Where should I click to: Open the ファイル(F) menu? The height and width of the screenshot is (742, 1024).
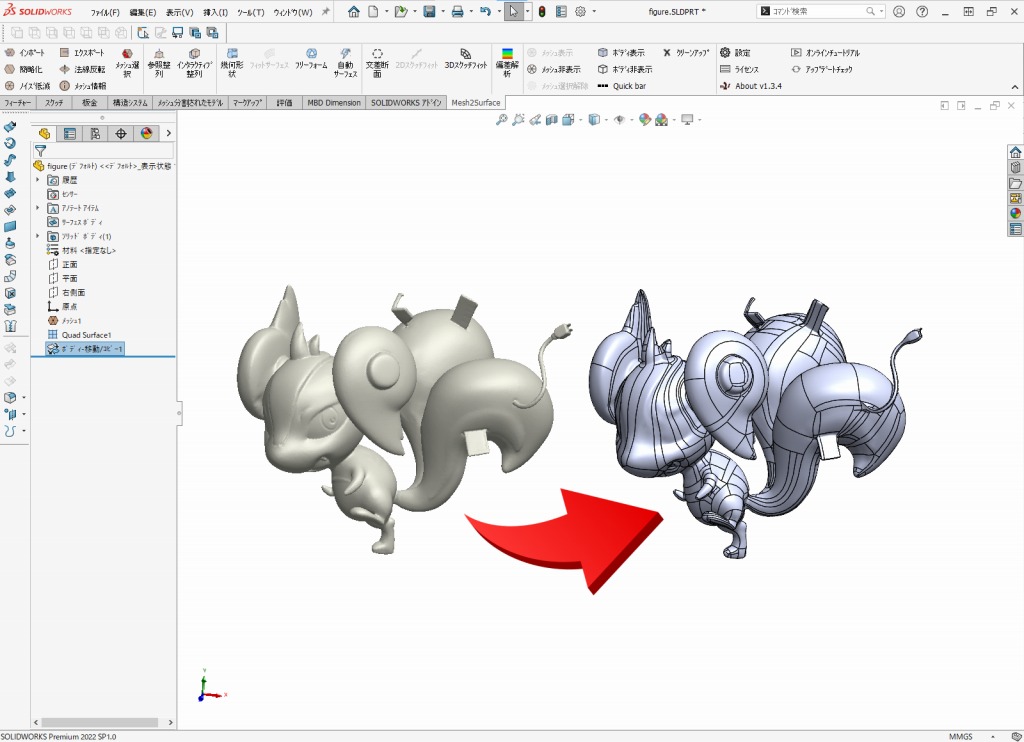105,12
